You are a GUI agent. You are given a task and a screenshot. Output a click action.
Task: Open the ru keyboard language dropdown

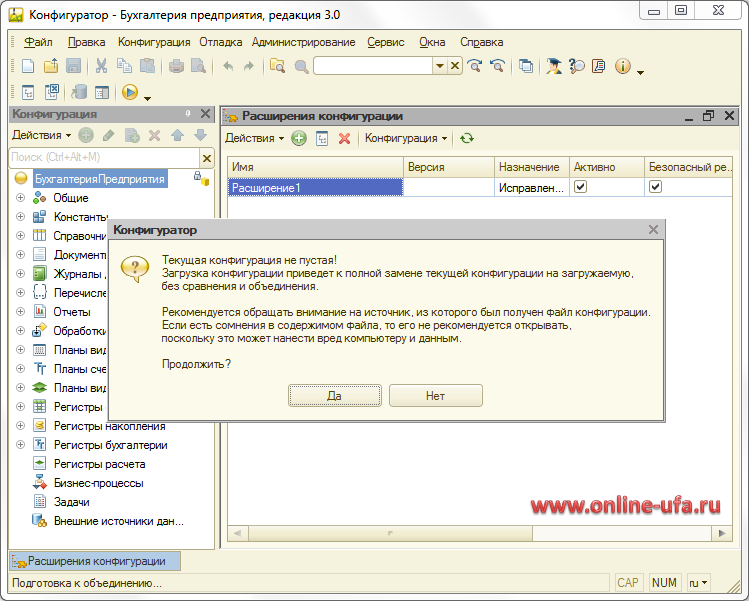point(699,583)
